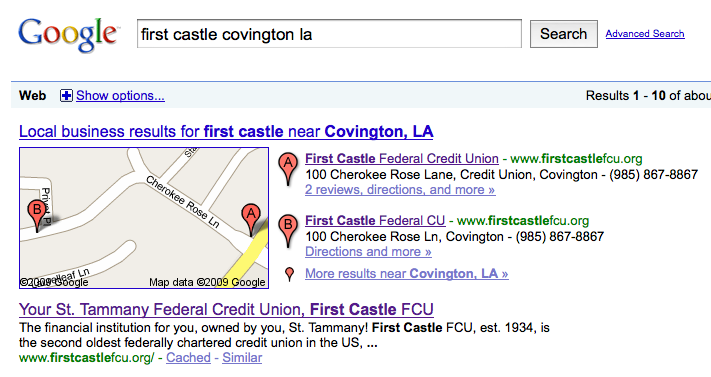
Task: Open More results near Covington, LA
Action: coord(407,274)
